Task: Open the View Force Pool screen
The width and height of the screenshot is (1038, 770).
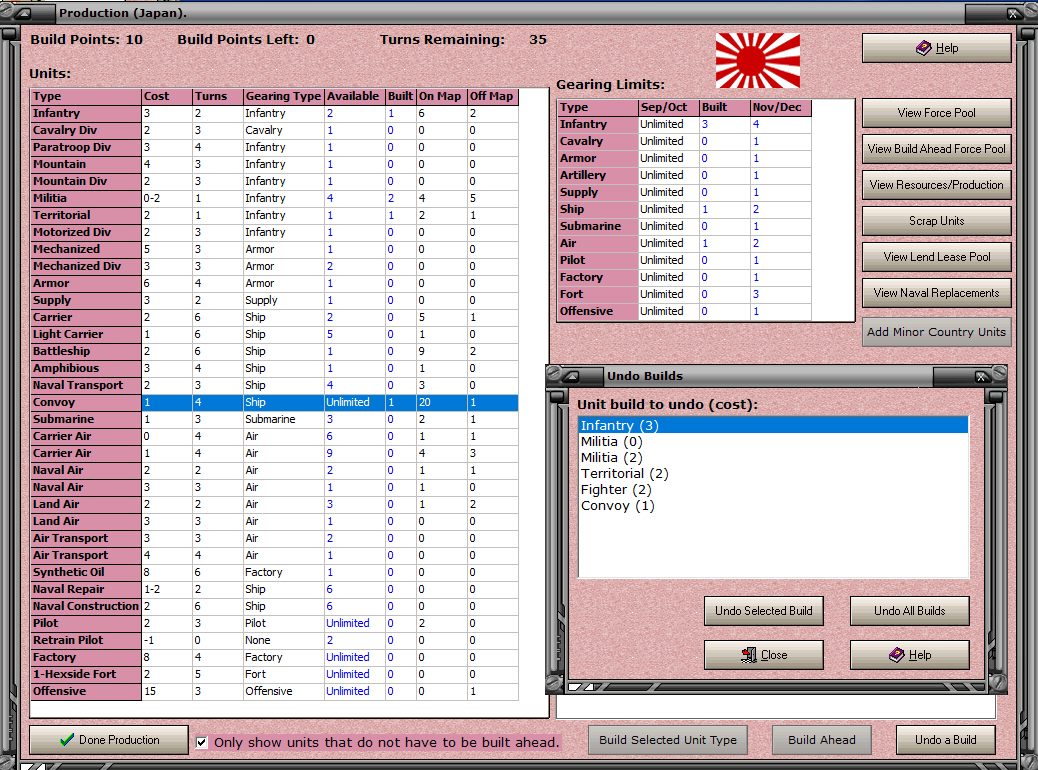Action: pyautogui.click(x=936, y=113)
